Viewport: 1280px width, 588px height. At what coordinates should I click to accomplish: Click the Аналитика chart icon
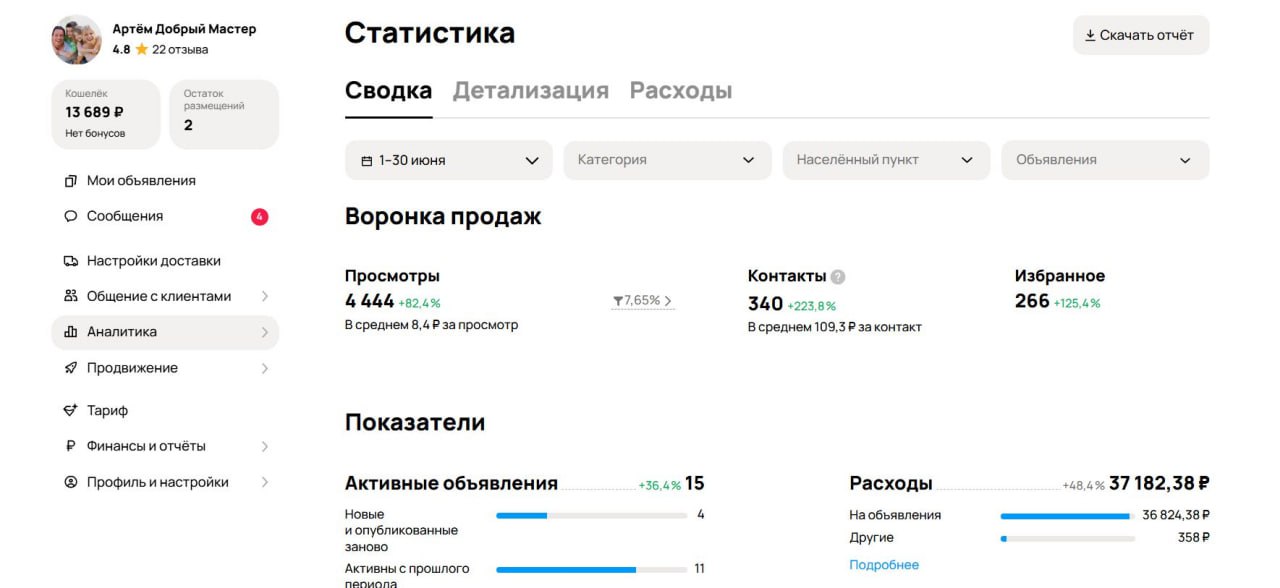(70, 332)
